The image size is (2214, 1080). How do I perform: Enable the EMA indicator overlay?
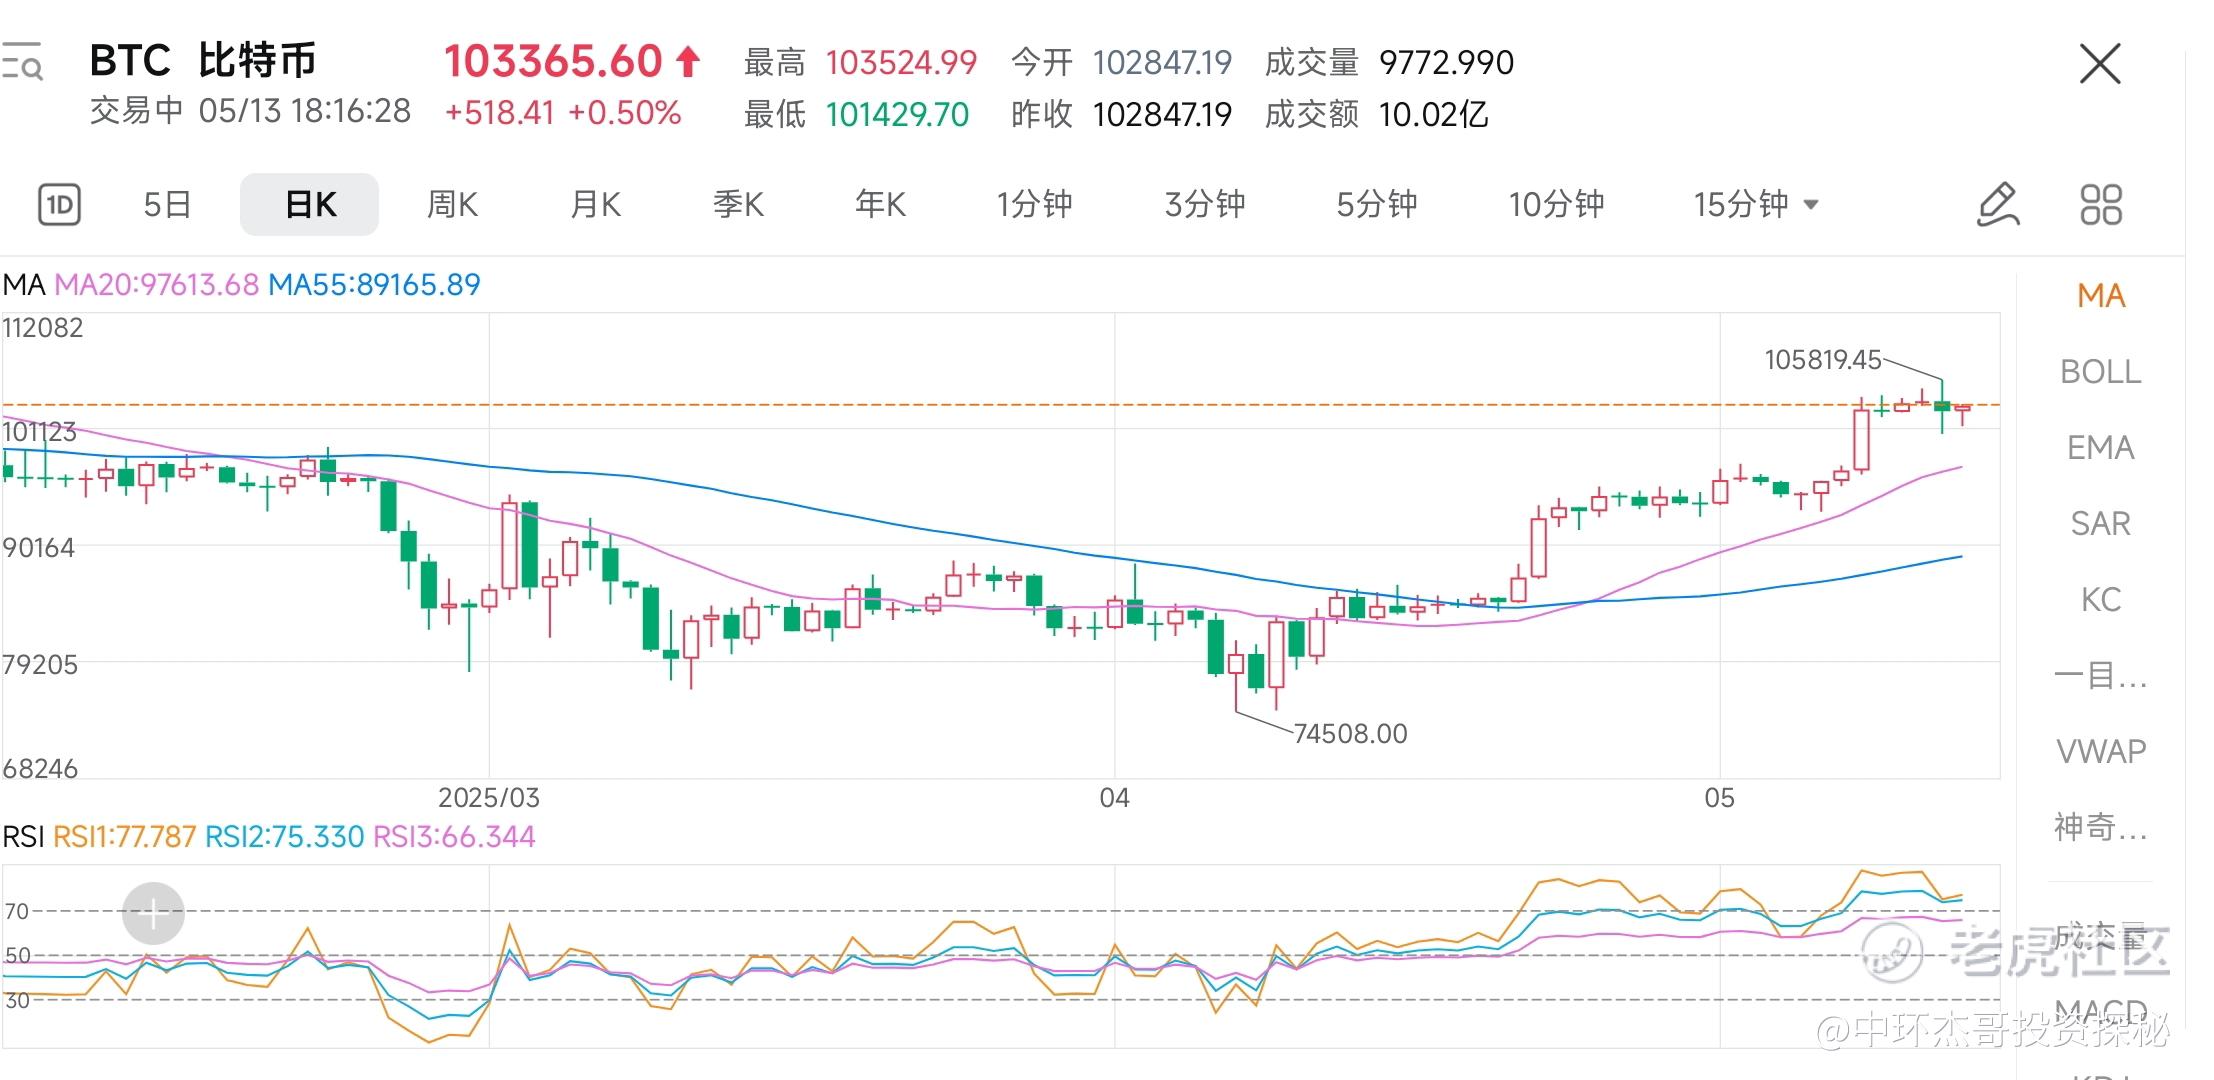[2100, 448]
